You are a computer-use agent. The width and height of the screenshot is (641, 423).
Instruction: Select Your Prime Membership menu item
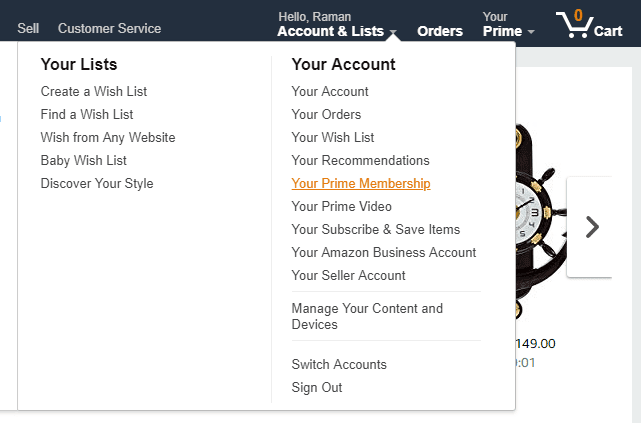pyautogui.click(x=361, y=184)
